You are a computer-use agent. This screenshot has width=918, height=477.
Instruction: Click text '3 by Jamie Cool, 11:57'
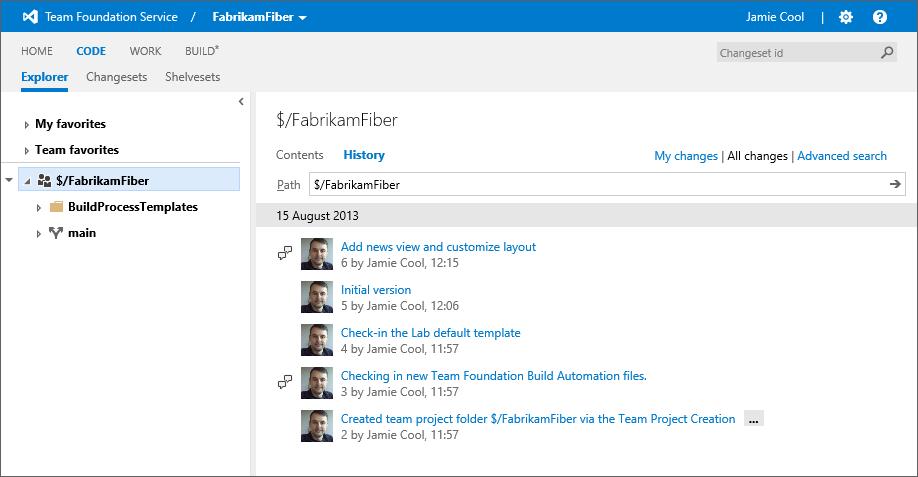pos(400,392)
